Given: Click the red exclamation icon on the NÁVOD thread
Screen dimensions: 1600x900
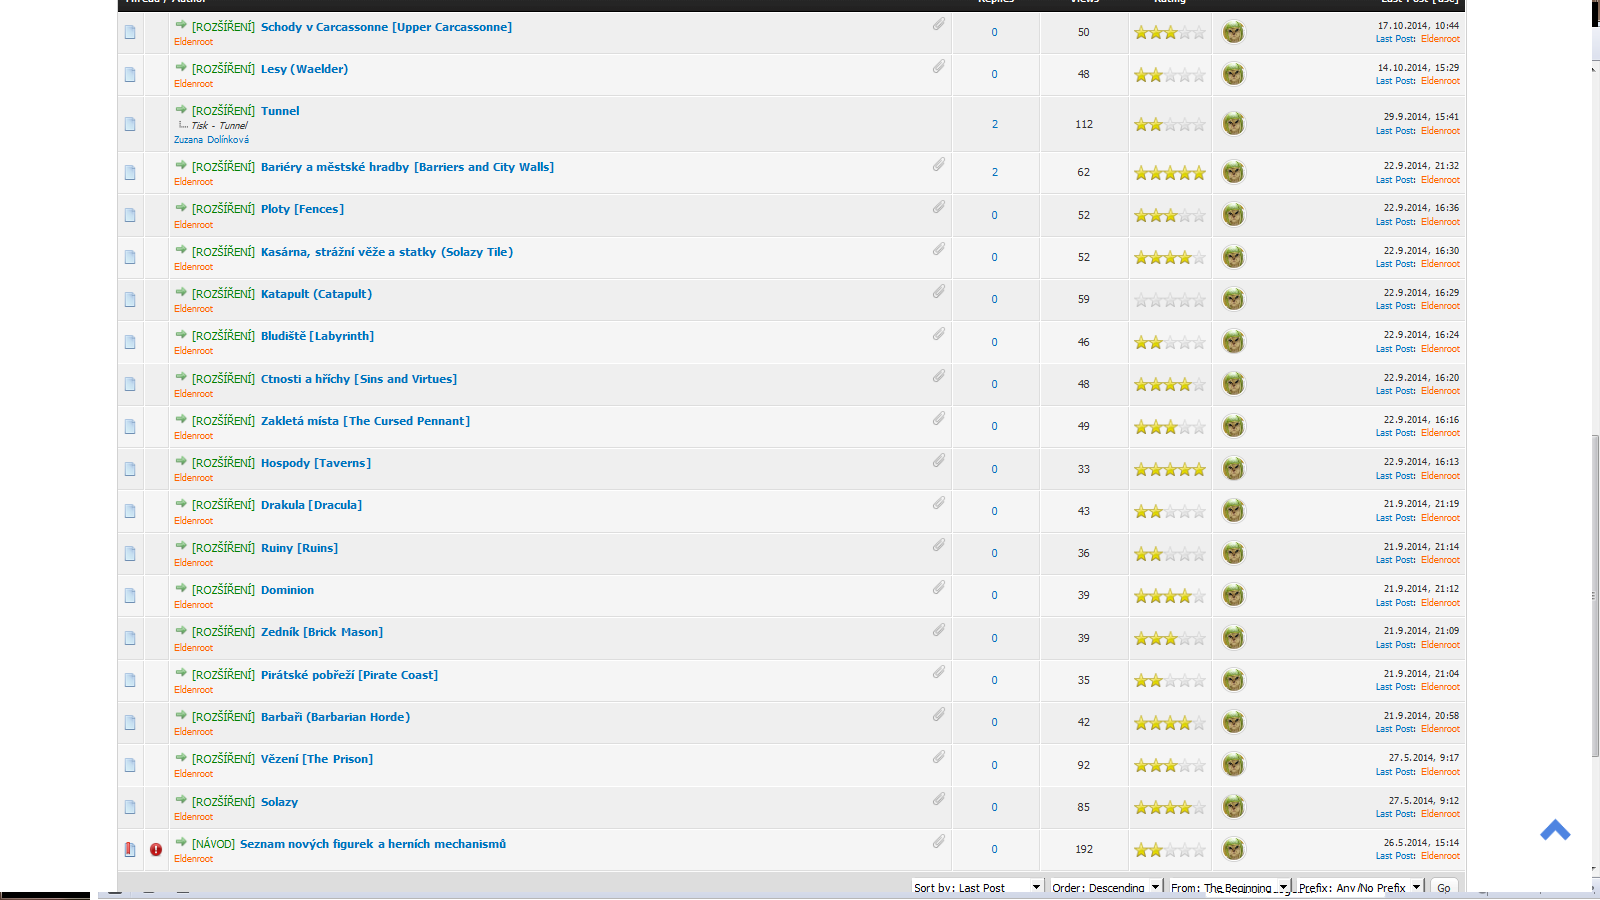Looking at the screenshot, I should tap(156, 849).
